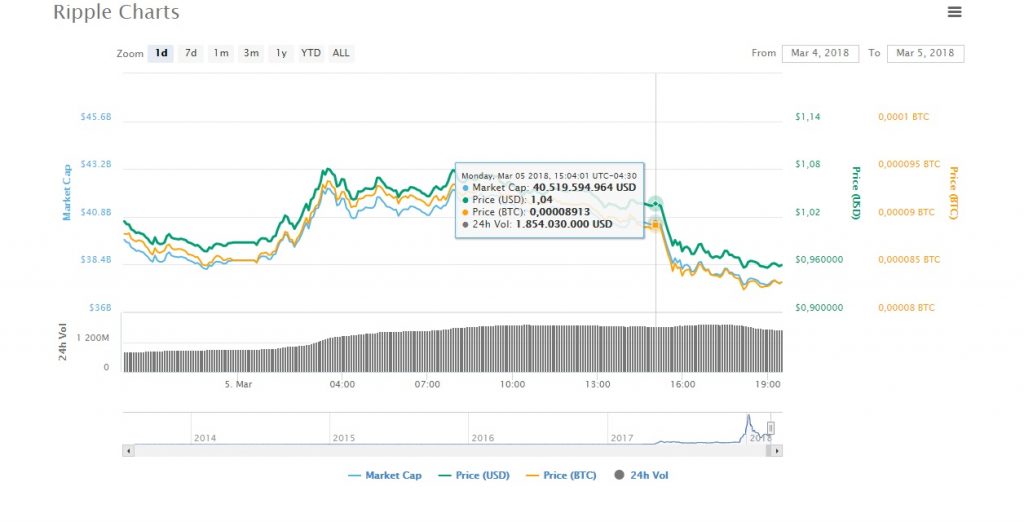Select the 1y zoom range
The height and width of the screenshot is (522, 1024).
[x=281, y=53]
